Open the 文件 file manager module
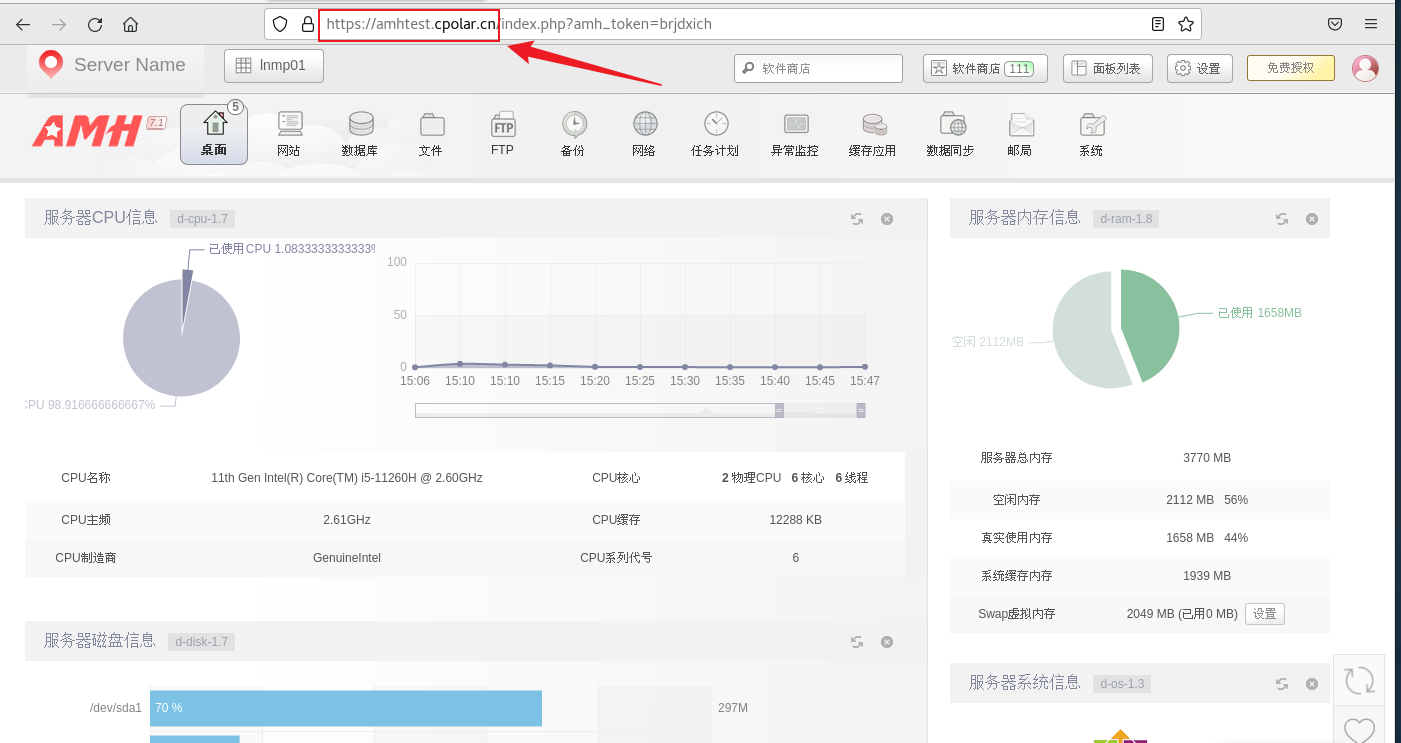This screenshot has width=1401, height=743. tap(431, 134)
